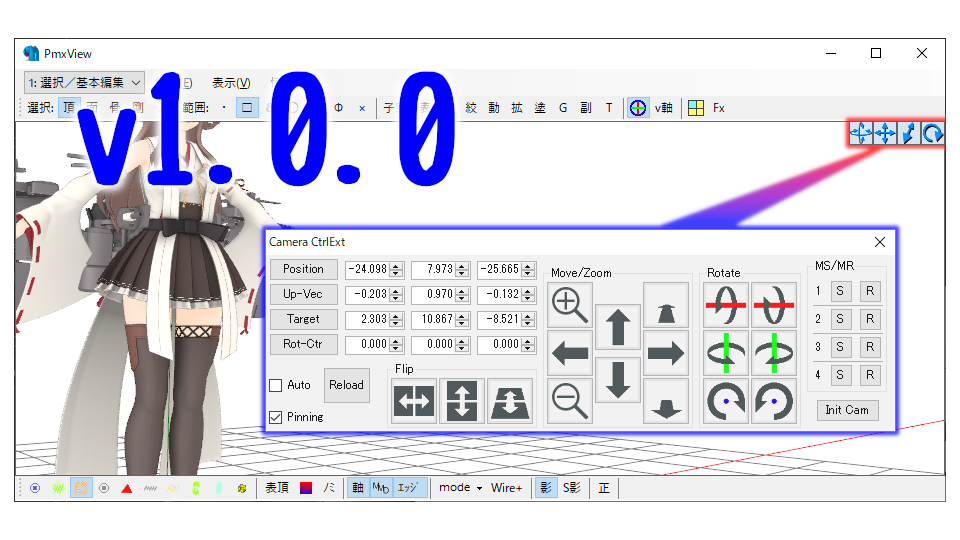Image resolution: width=960 pixels, height=540 pixels.
Task: Move camera right with the right arrow
Action: click(666, 353)
